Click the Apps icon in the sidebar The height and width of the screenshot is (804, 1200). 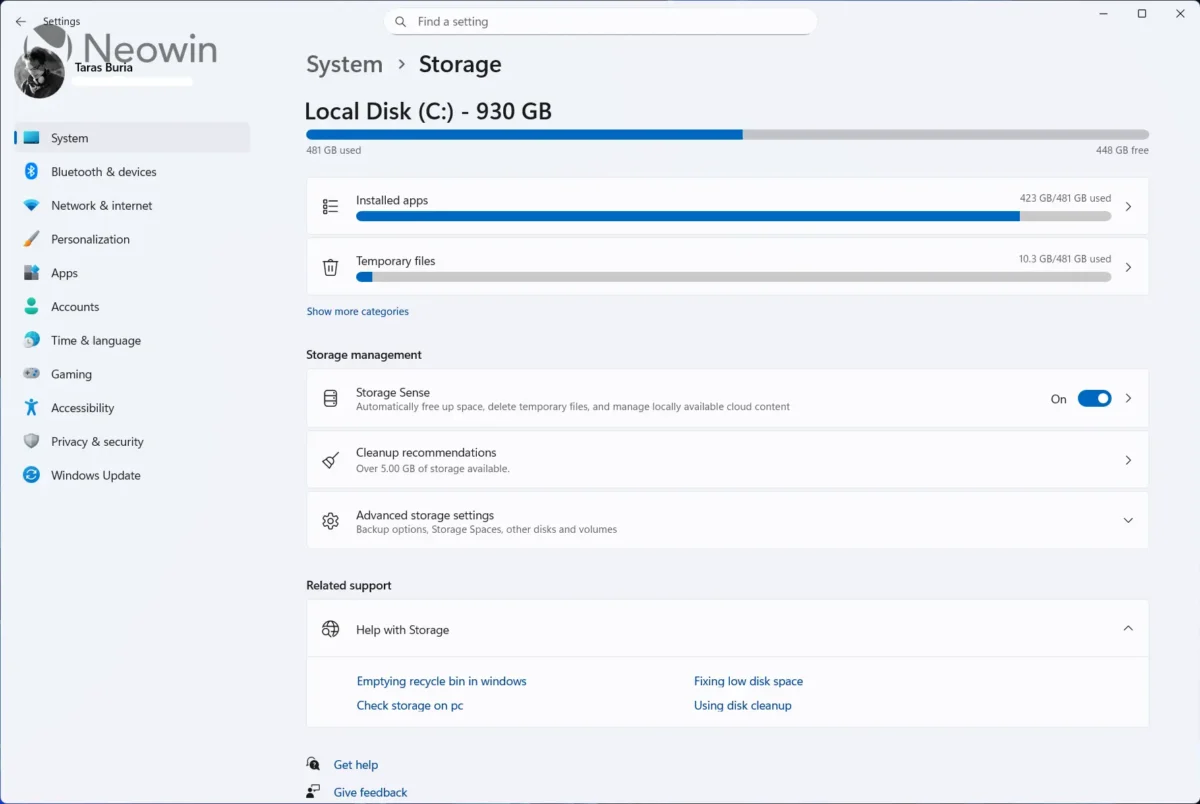tap(31, 272)
